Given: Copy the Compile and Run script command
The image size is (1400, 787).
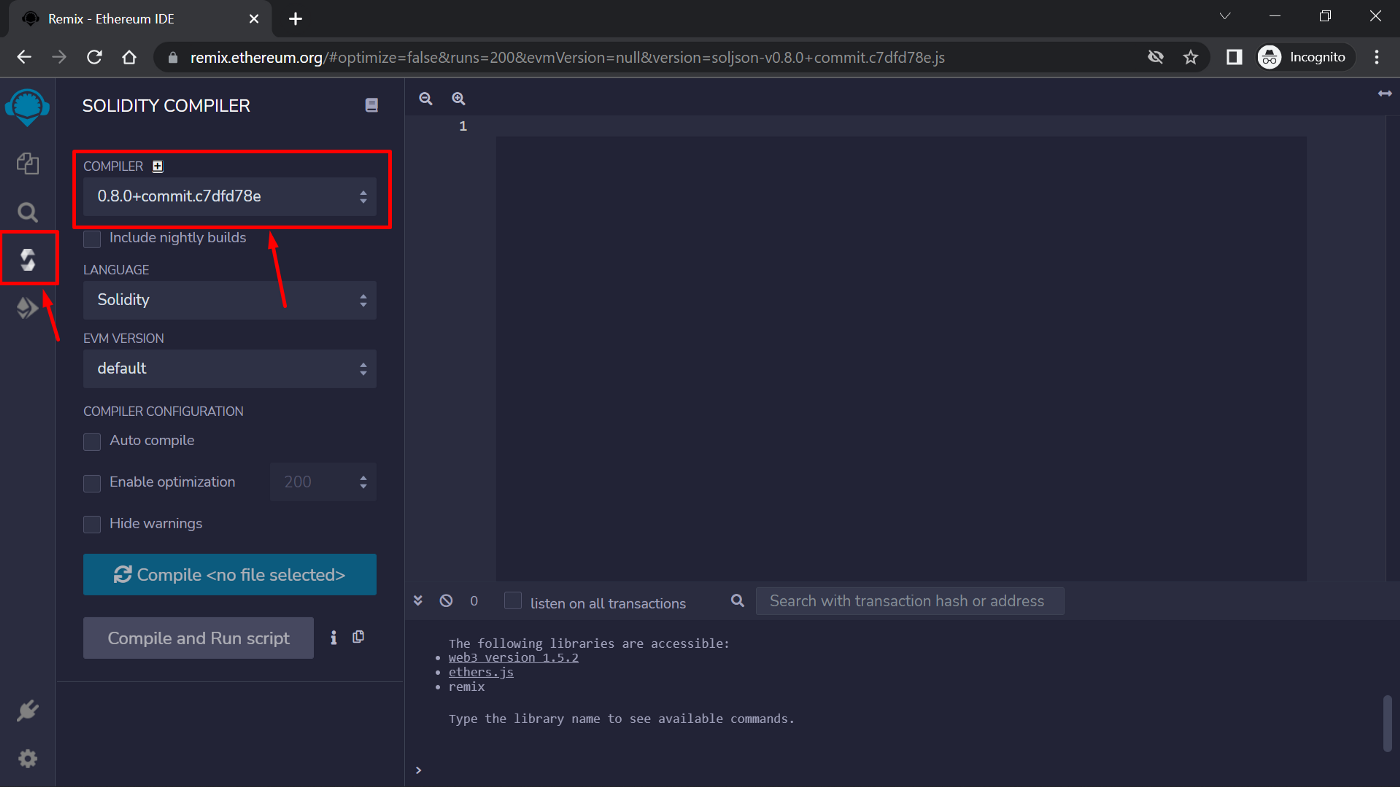Looking at the screenshot, I should 358,636.
